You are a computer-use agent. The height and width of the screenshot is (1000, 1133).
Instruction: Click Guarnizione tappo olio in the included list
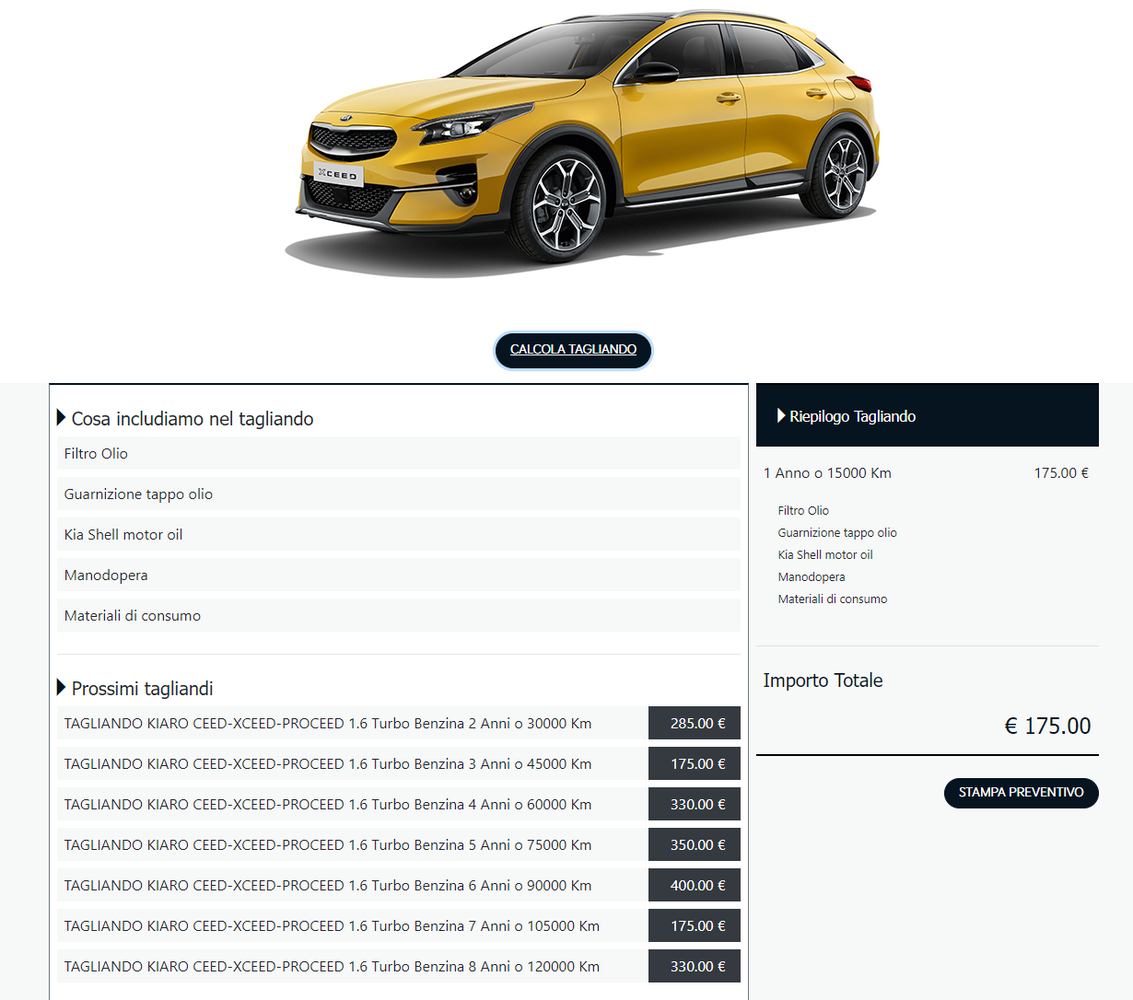tap(399, 493)
